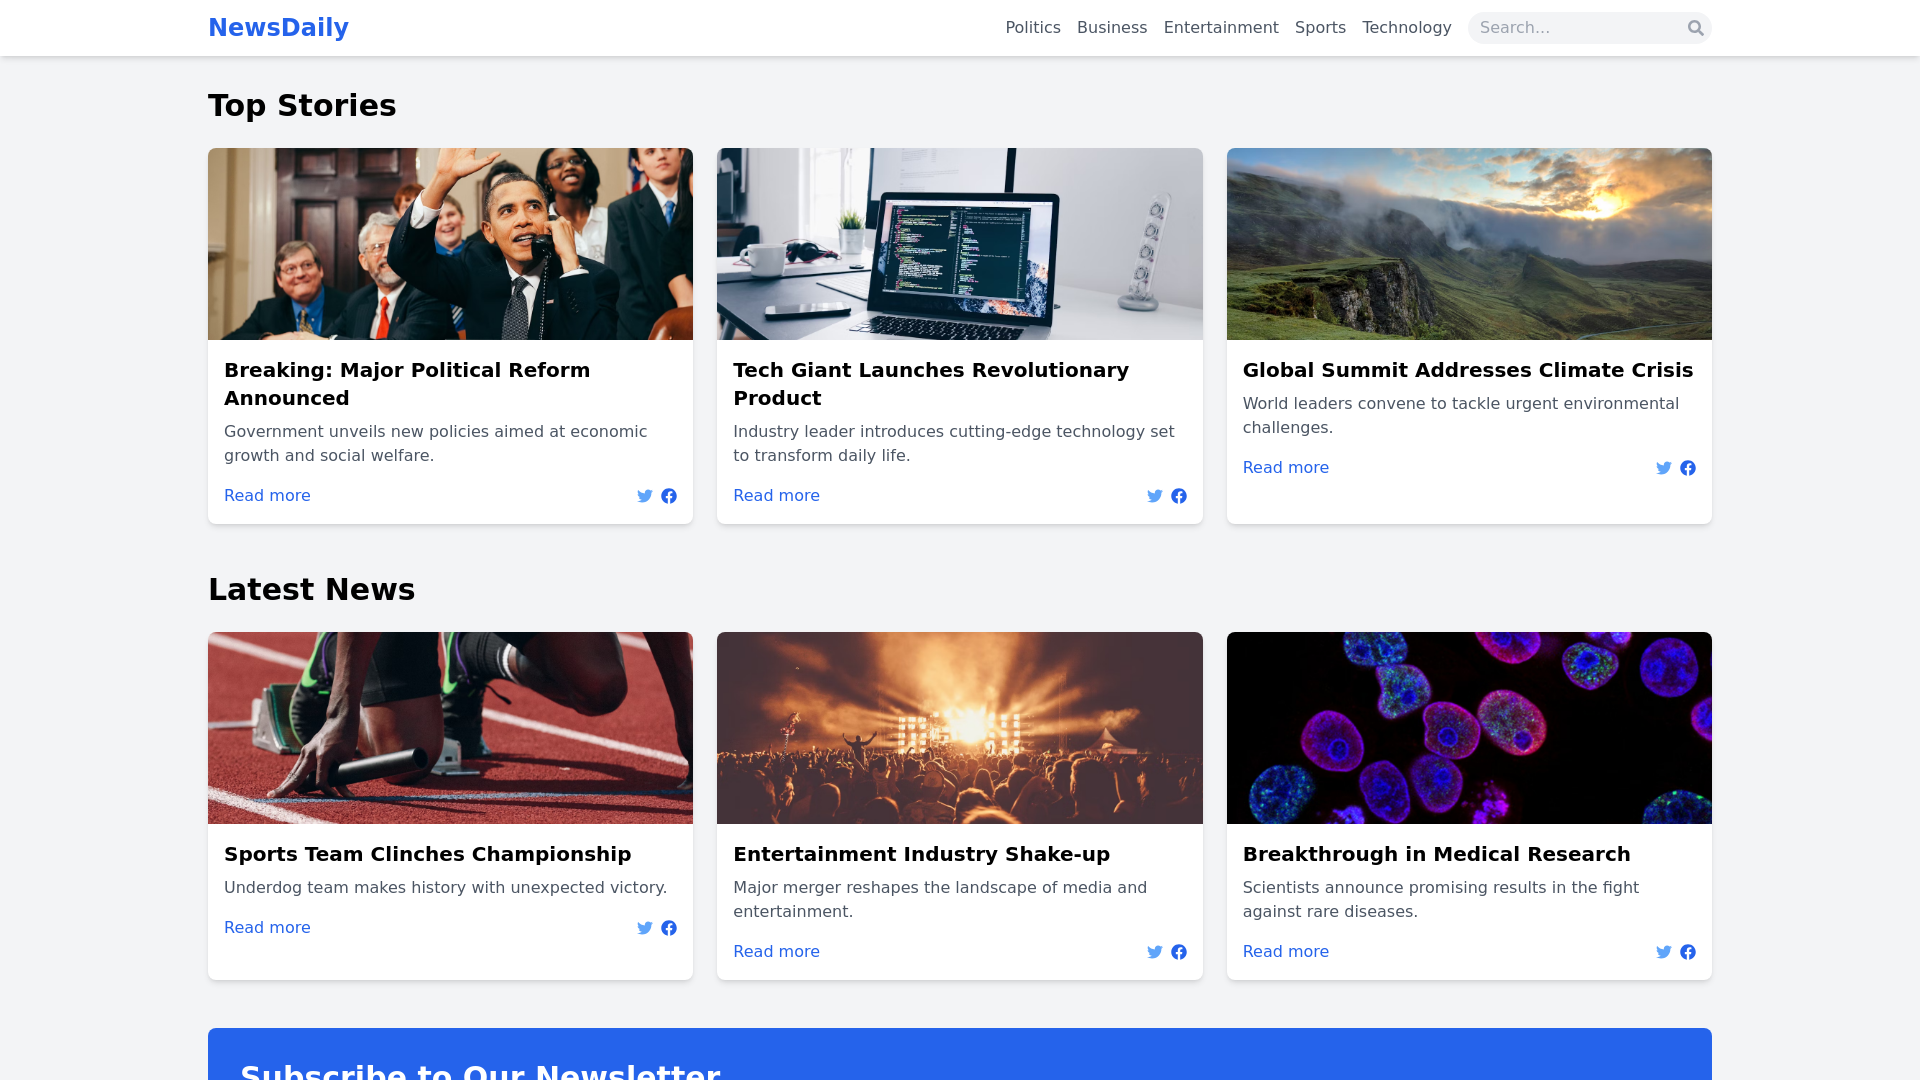
Task: Share Entertainment Shake-up story on Facebook
Action: tap(1179, 952)
